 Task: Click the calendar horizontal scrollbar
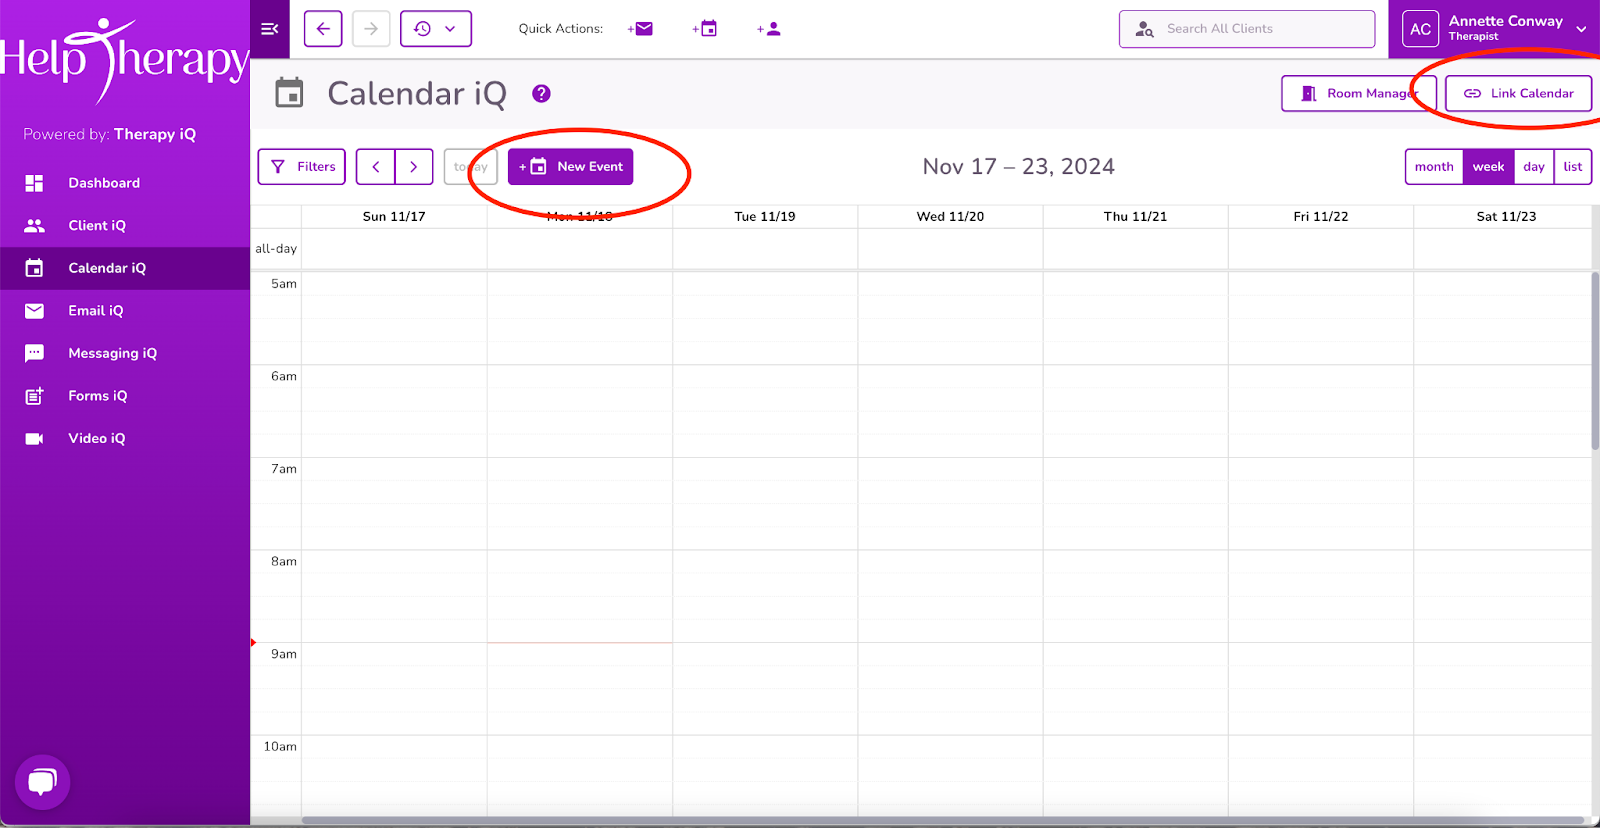pos(943,821)
